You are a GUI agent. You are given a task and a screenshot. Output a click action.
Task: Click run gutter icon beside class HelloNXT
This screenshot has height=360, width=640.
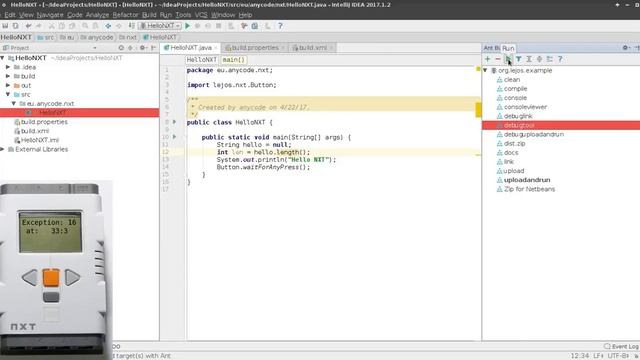175,122
